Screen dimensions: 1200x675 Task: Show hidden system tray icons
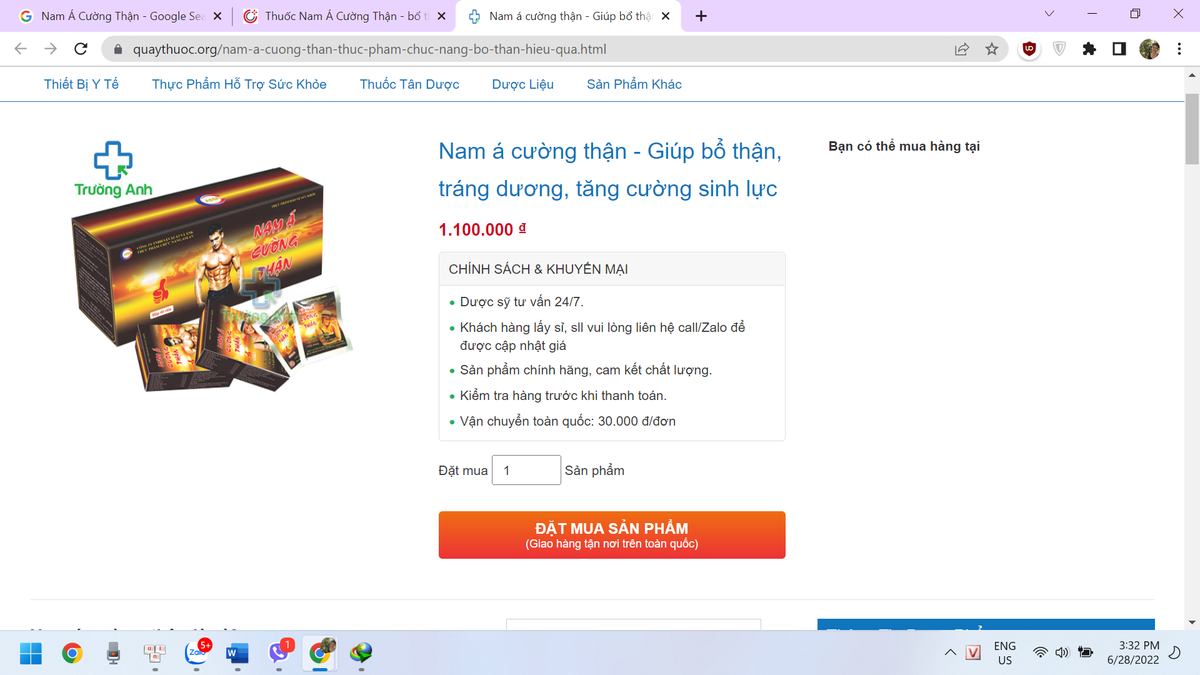(x=950, y=653)
